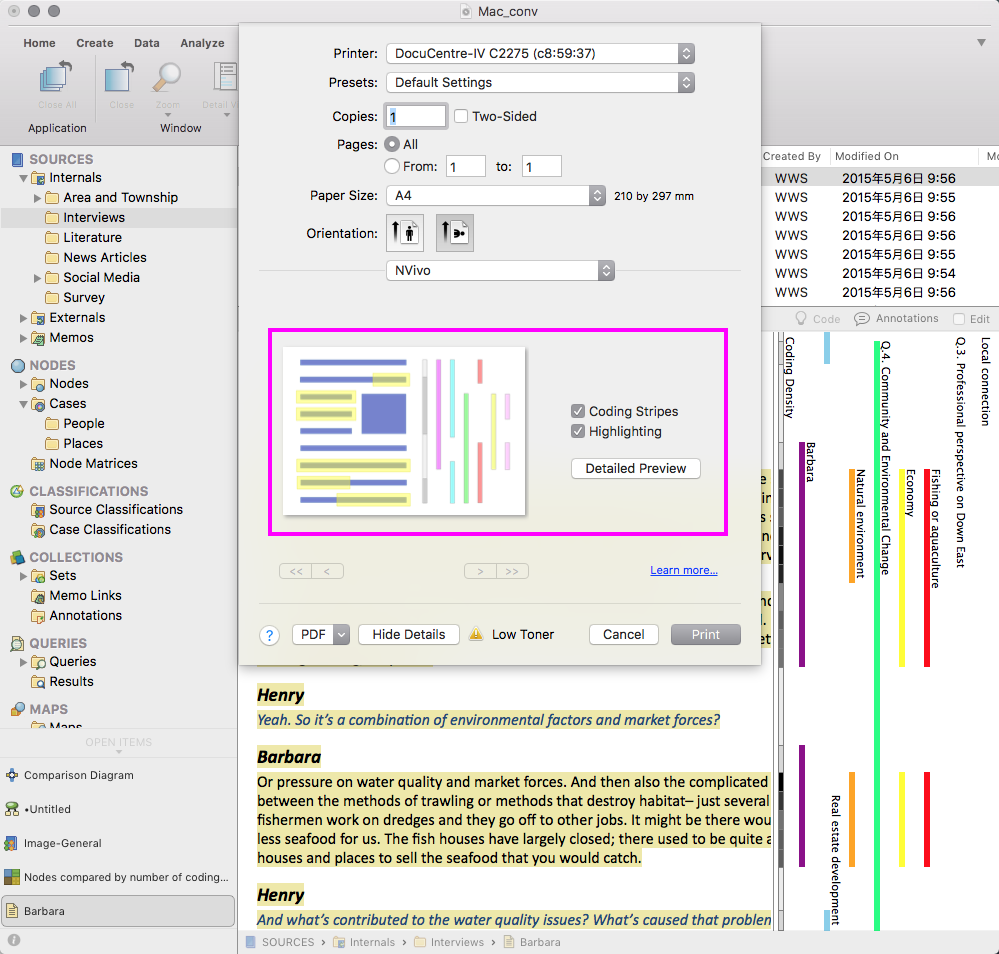This screenshot has width=999, height=954.
Task: Click the Low Toner warning icon
Action: point(476,634)
